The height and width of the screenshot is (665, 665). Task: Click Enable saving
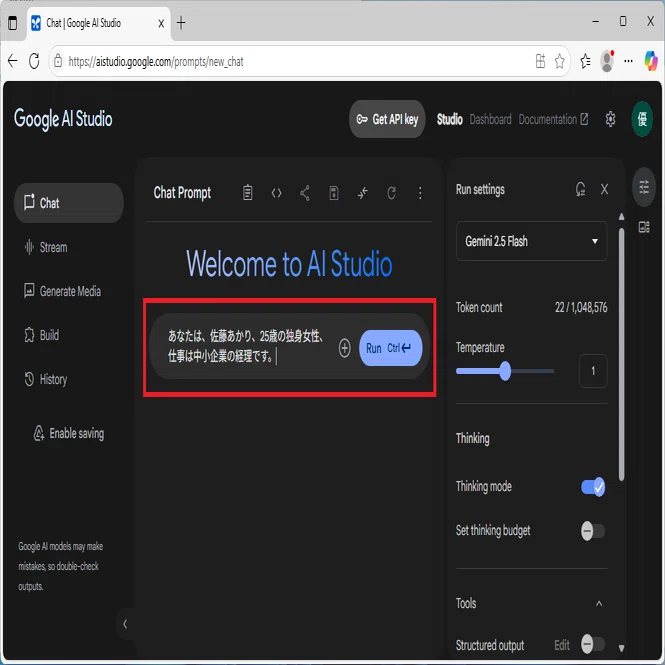pos(69,433)
